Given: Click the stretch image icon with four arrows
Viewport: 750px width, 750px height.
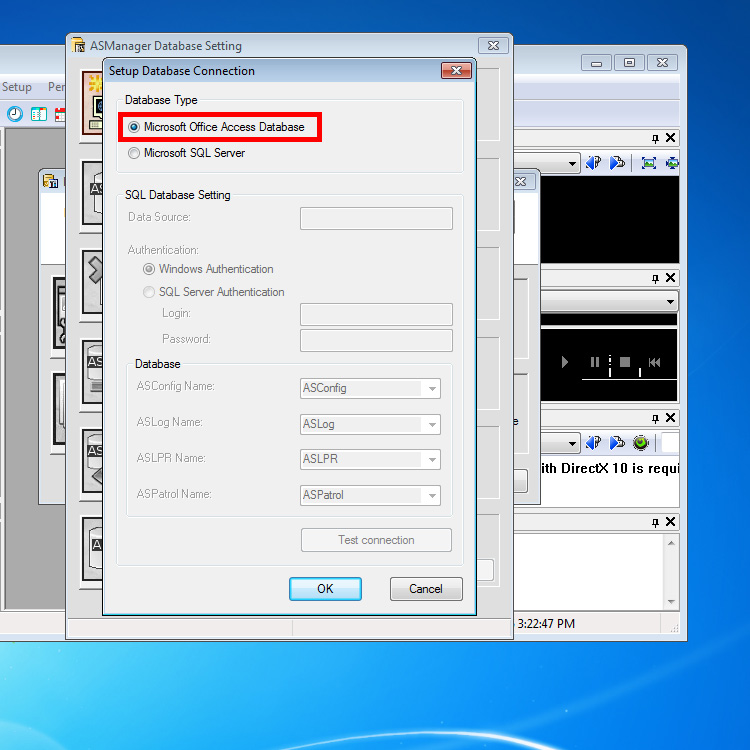Looking at the screenshot, I should (x=672, y=163).
